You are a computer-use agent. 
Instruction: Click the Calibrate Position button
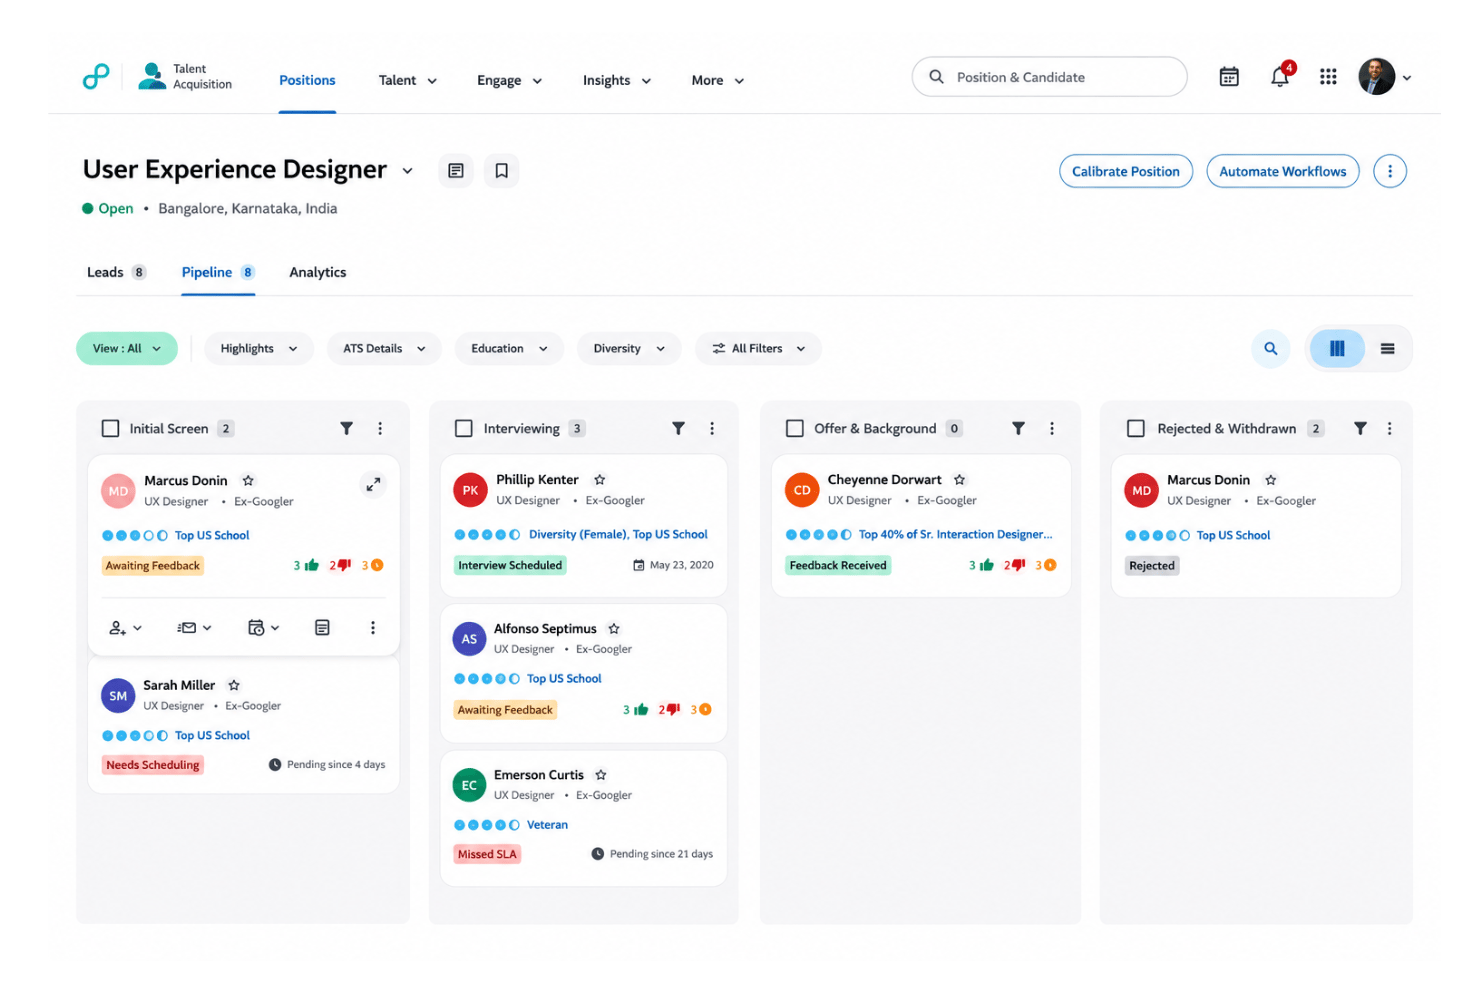click(1126, 171)
